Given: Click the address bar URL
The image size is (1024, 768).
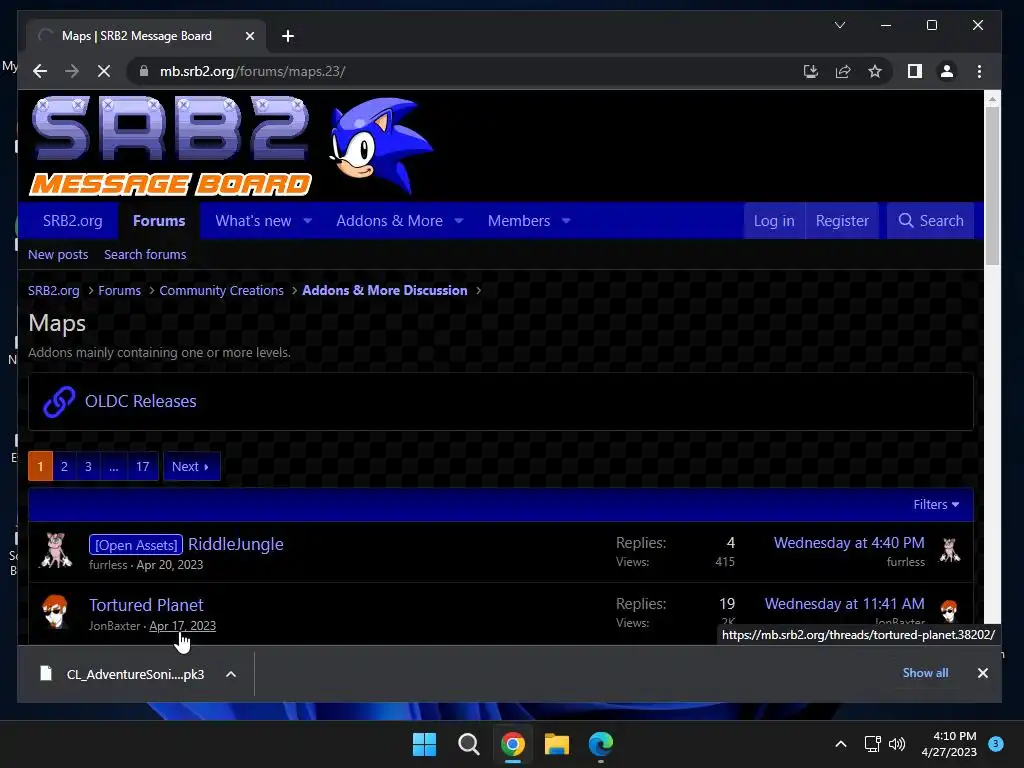Looking at the screenshot, I should pos(252,71).
